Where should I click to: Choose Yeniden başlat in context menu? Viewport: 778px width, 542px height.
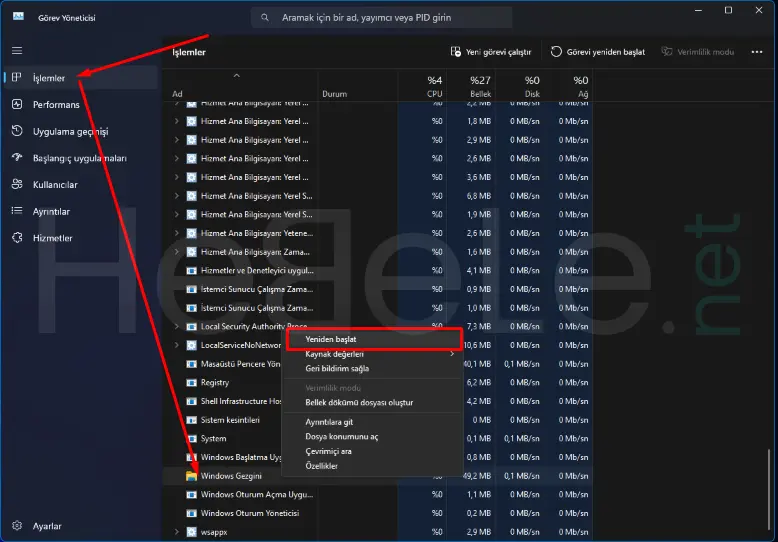[x=373, y=339]
